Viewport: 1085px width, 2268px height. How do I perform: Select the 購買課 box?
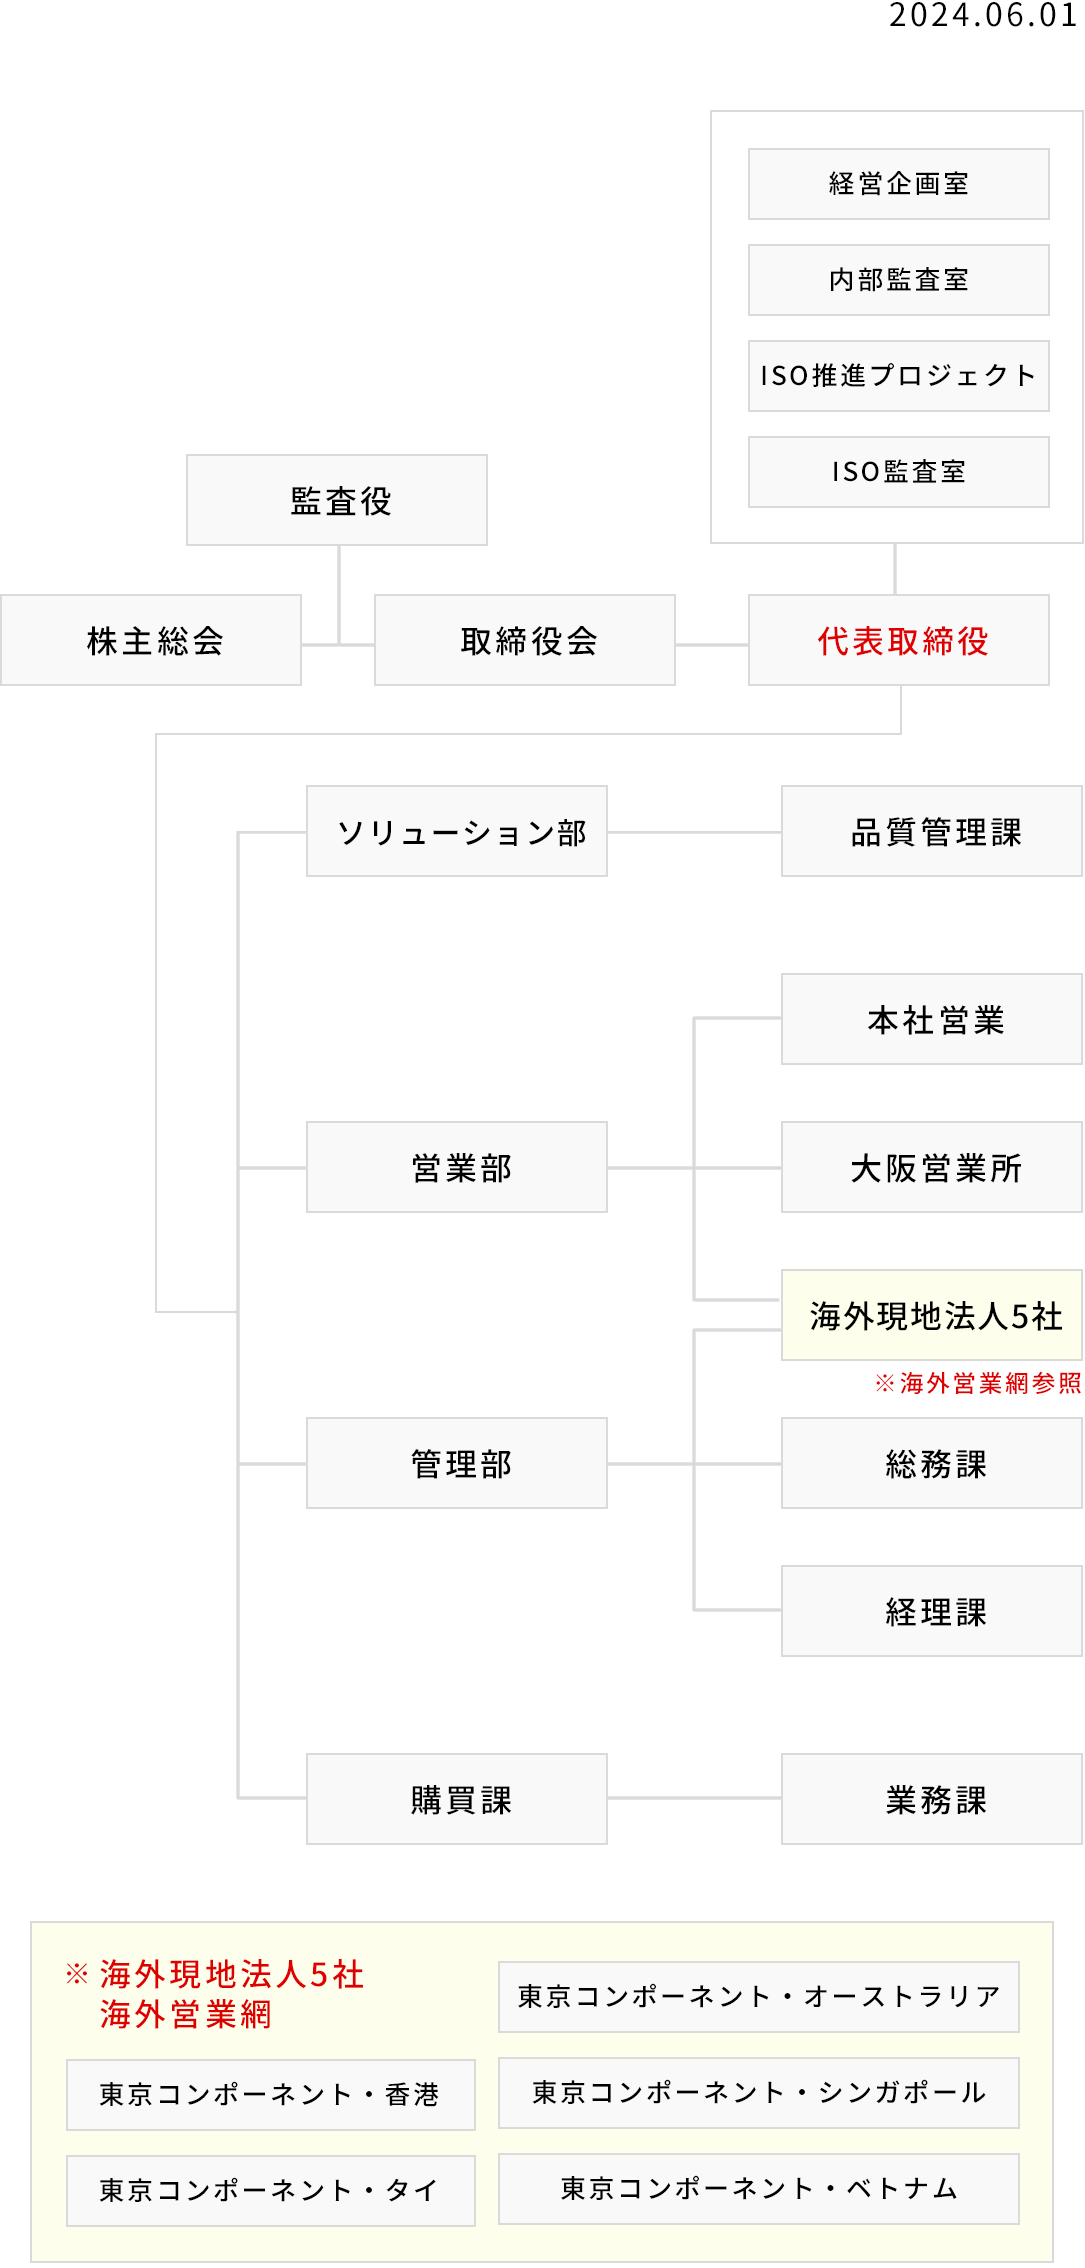[457, 1799]
